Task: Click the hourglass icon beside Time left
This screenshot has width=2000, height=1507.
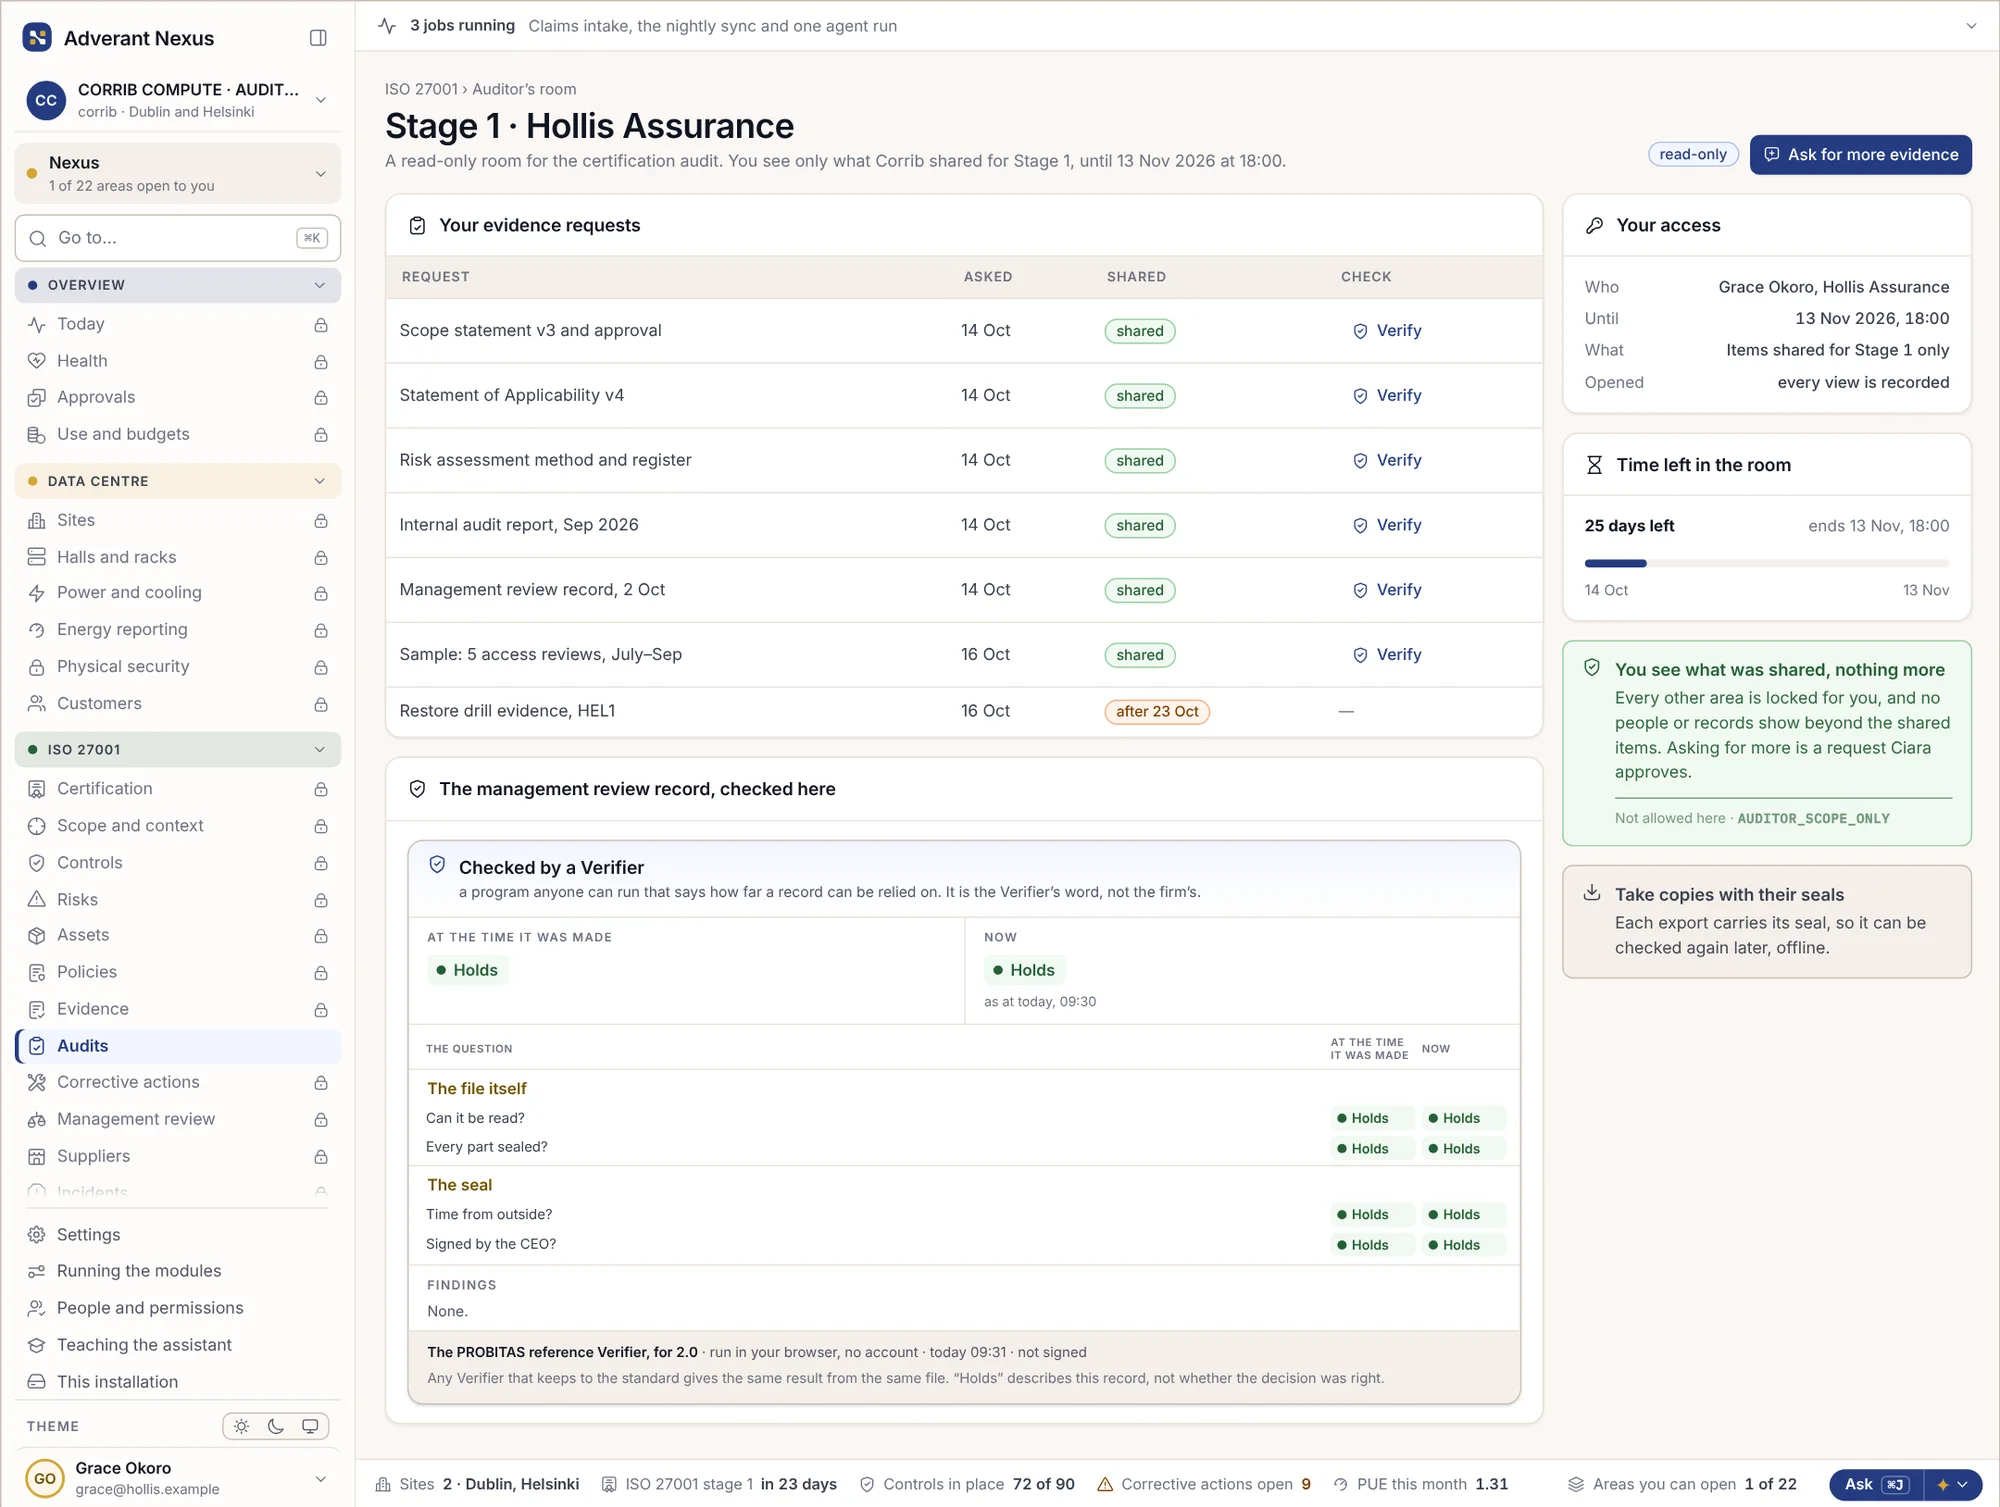Action: [1594, 465]
